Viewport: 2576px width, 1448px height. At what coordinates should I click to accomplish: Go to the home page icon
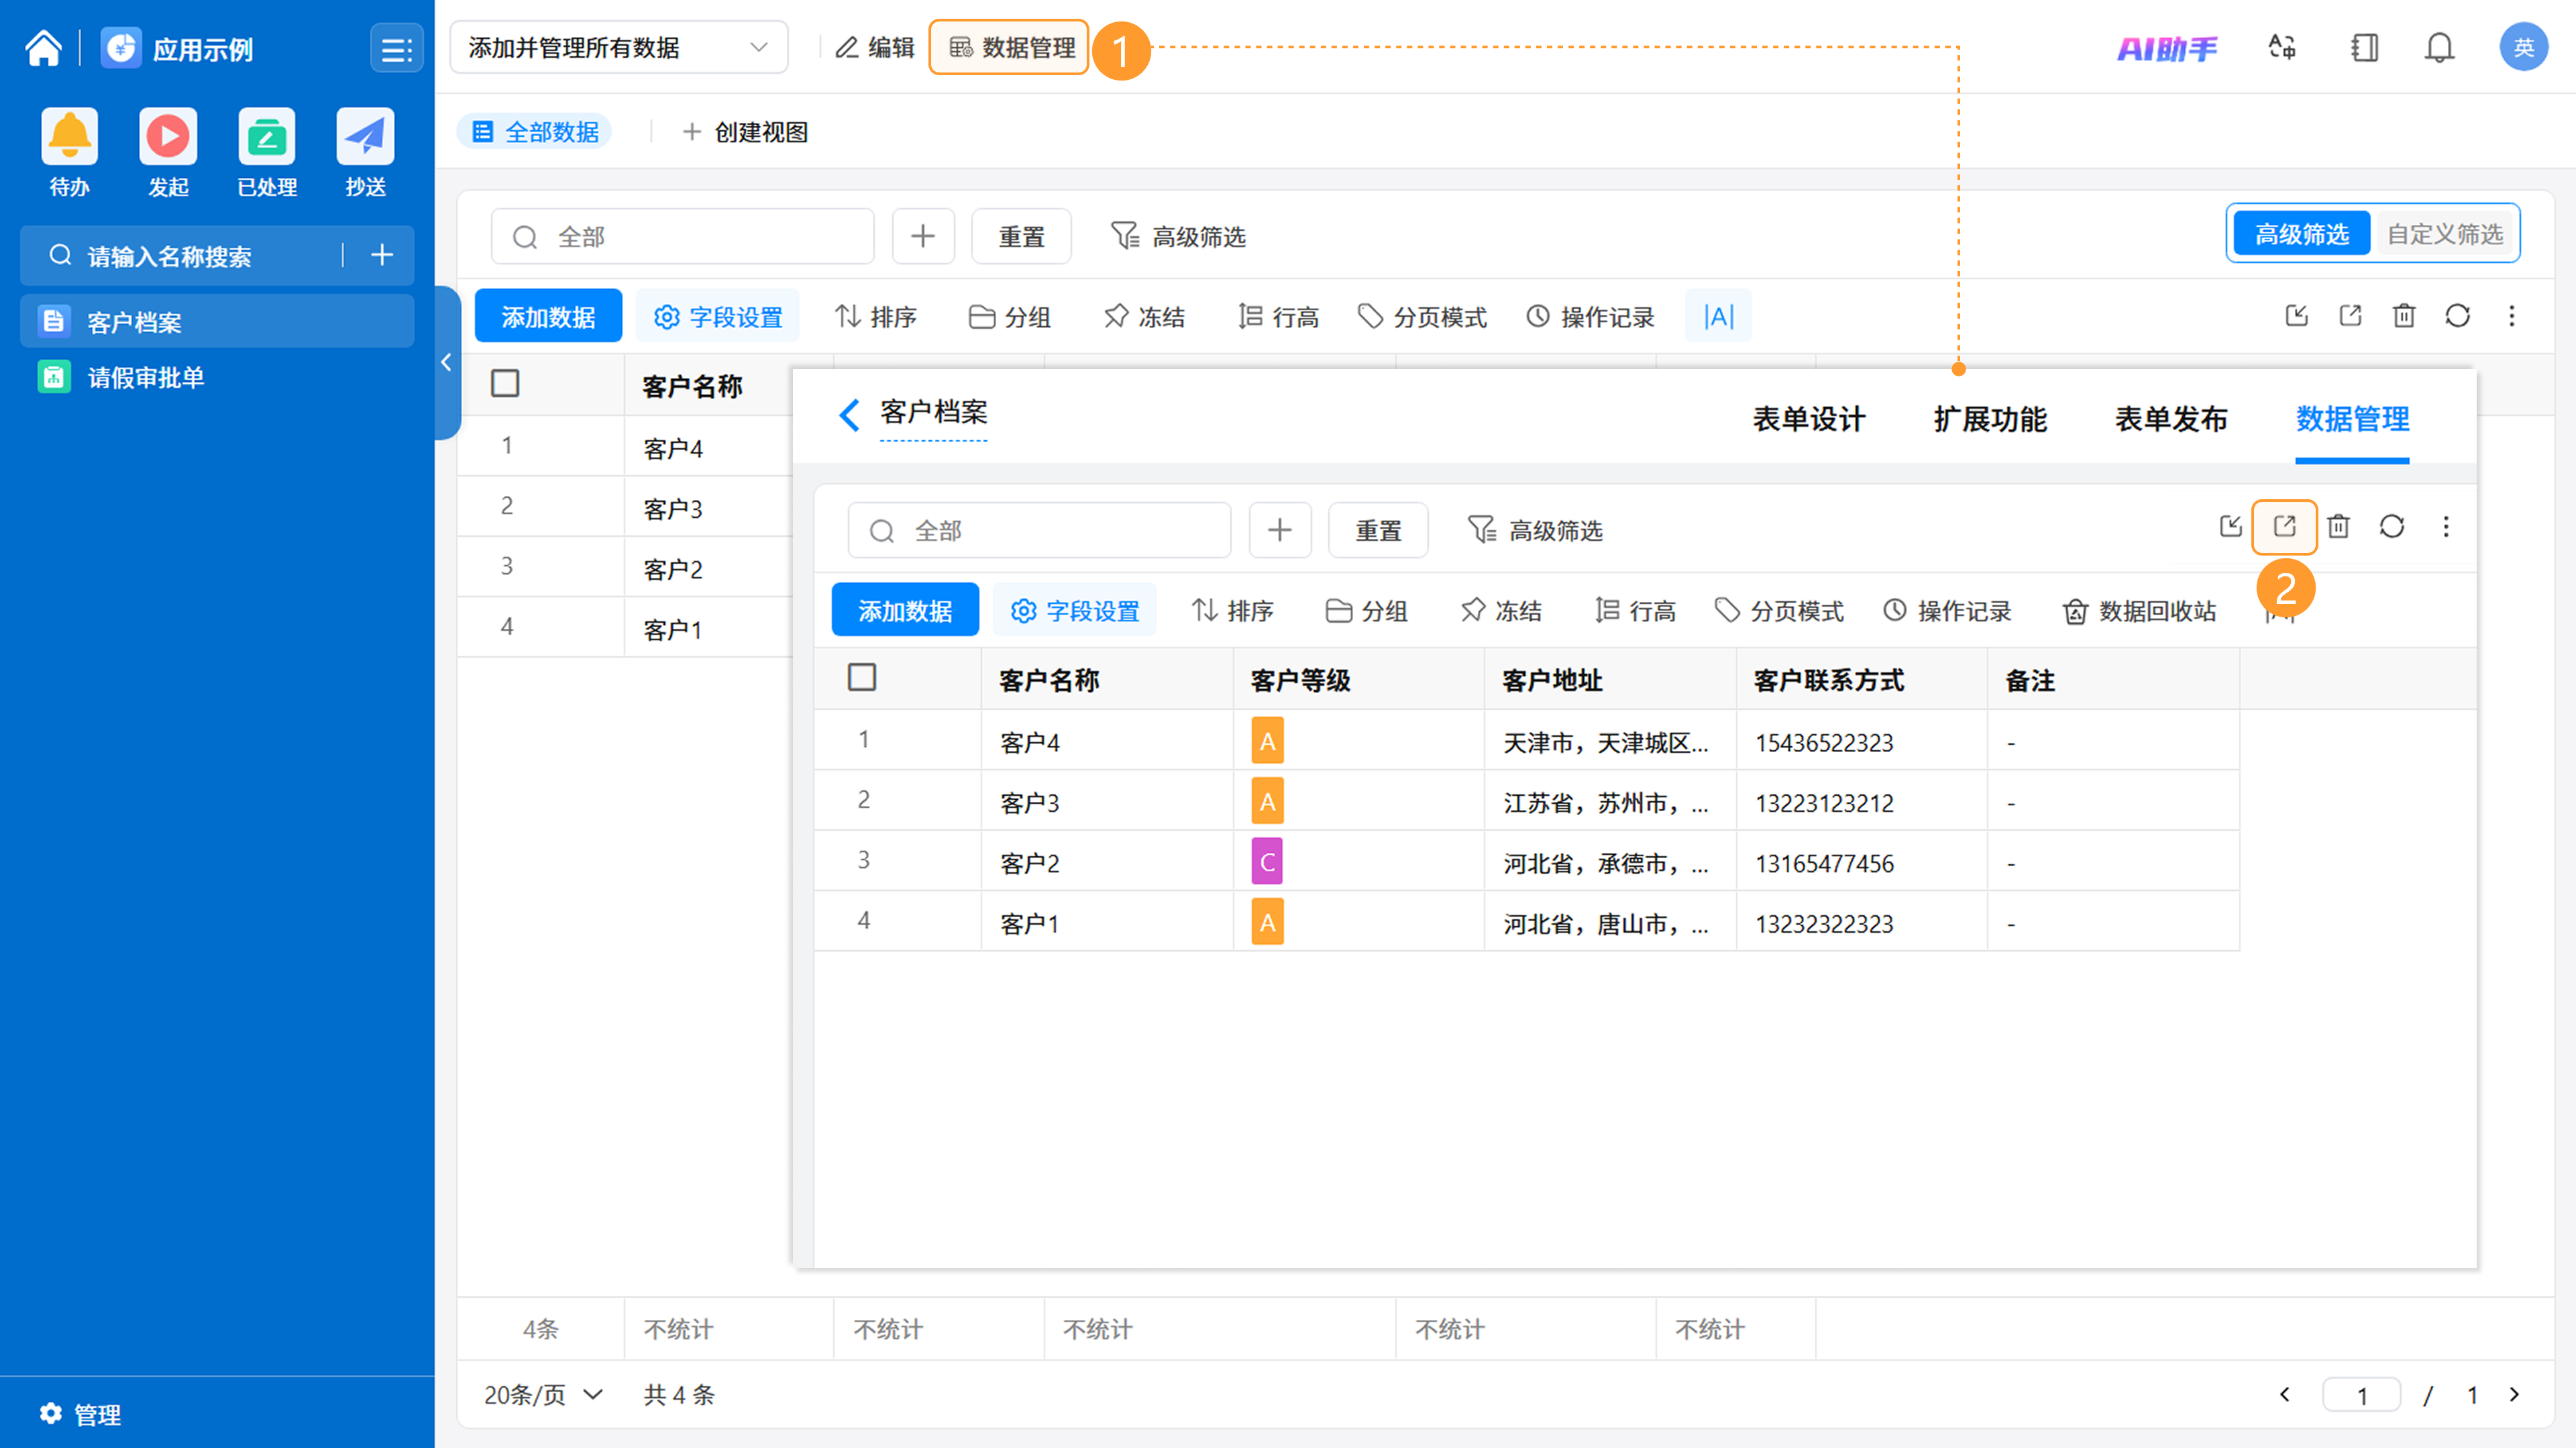point(43,48)
